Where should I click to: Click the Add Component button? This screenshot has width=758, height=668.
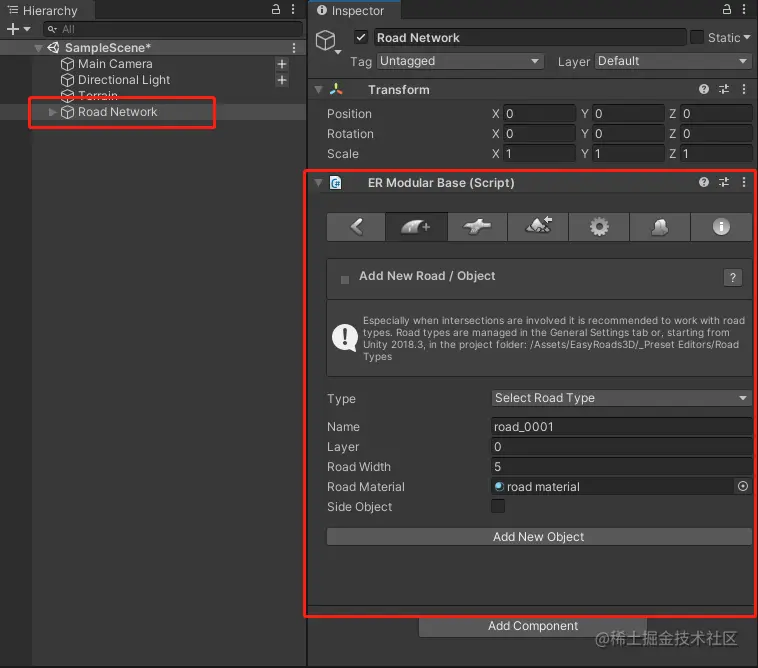(x=532, y=626)
